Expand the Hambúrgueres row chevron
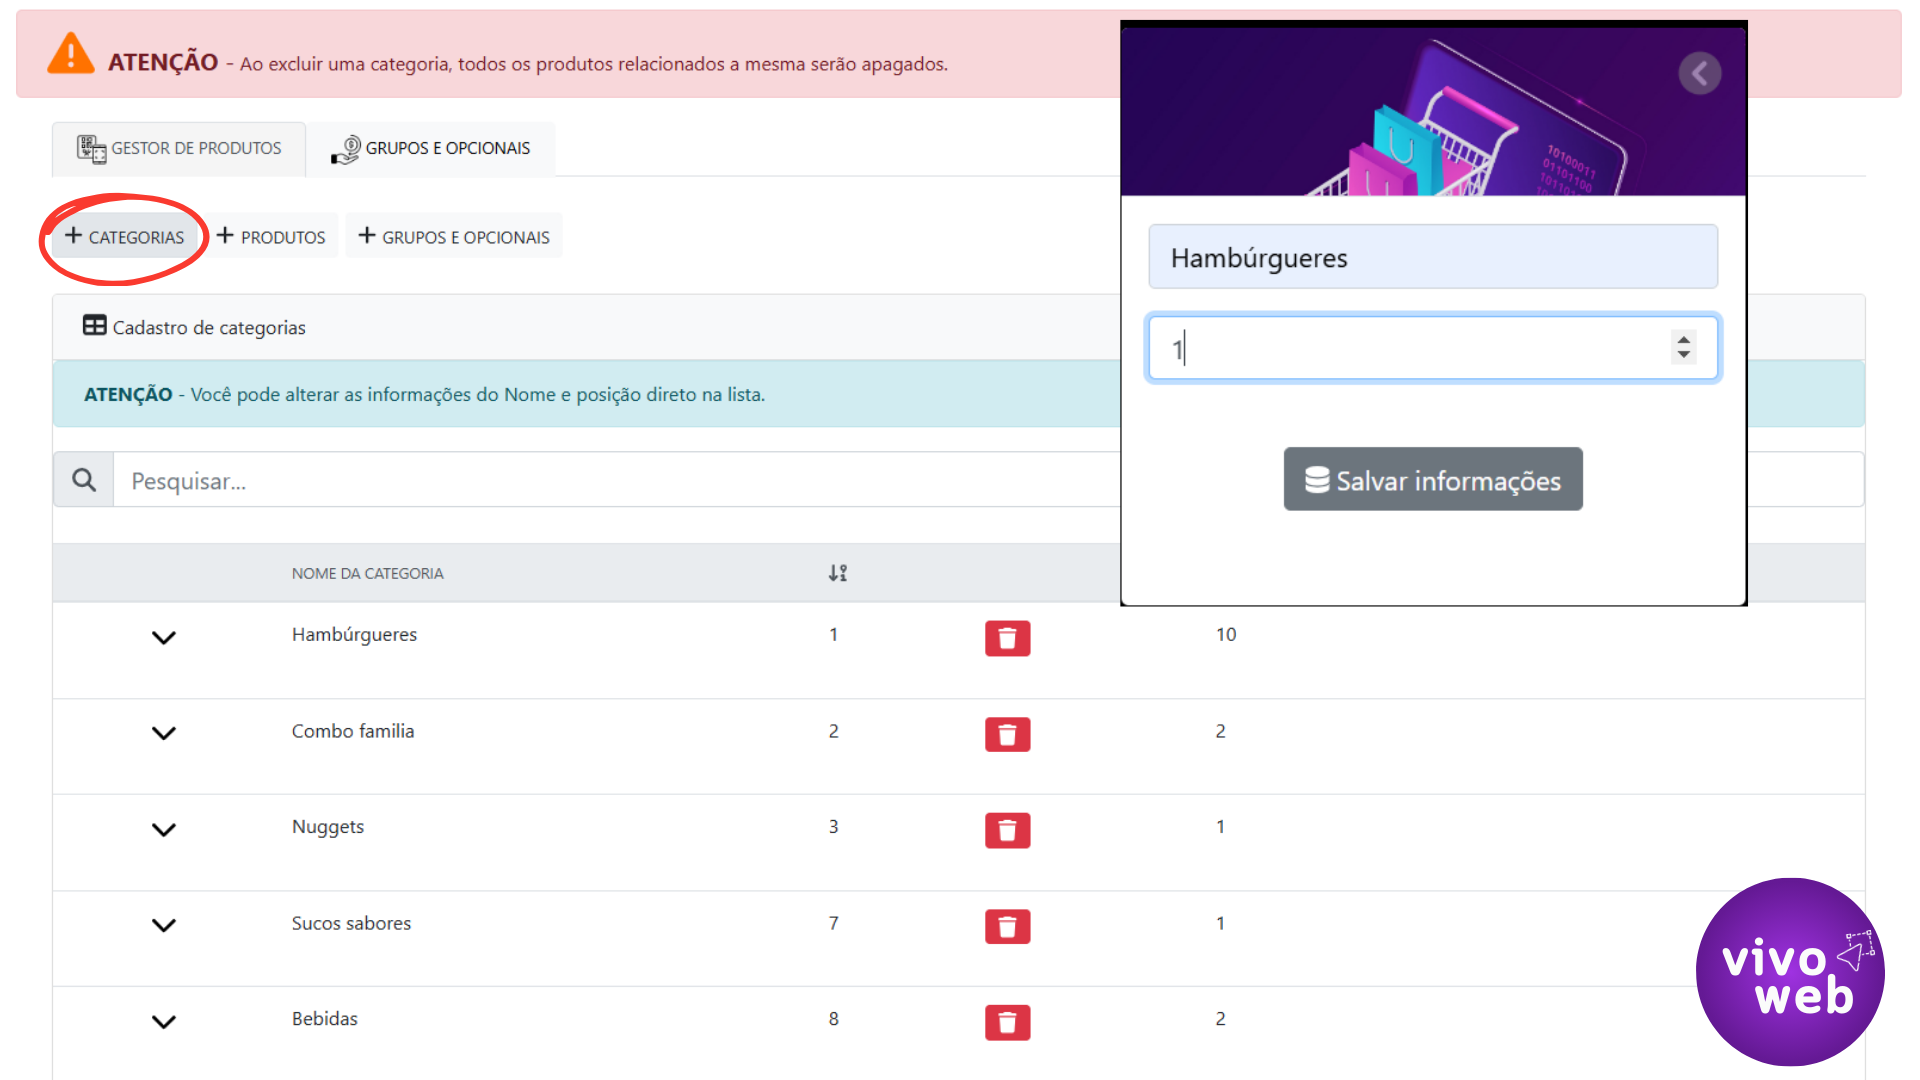Screen dimensions: 1920x1080 click(x=164, y=637)
